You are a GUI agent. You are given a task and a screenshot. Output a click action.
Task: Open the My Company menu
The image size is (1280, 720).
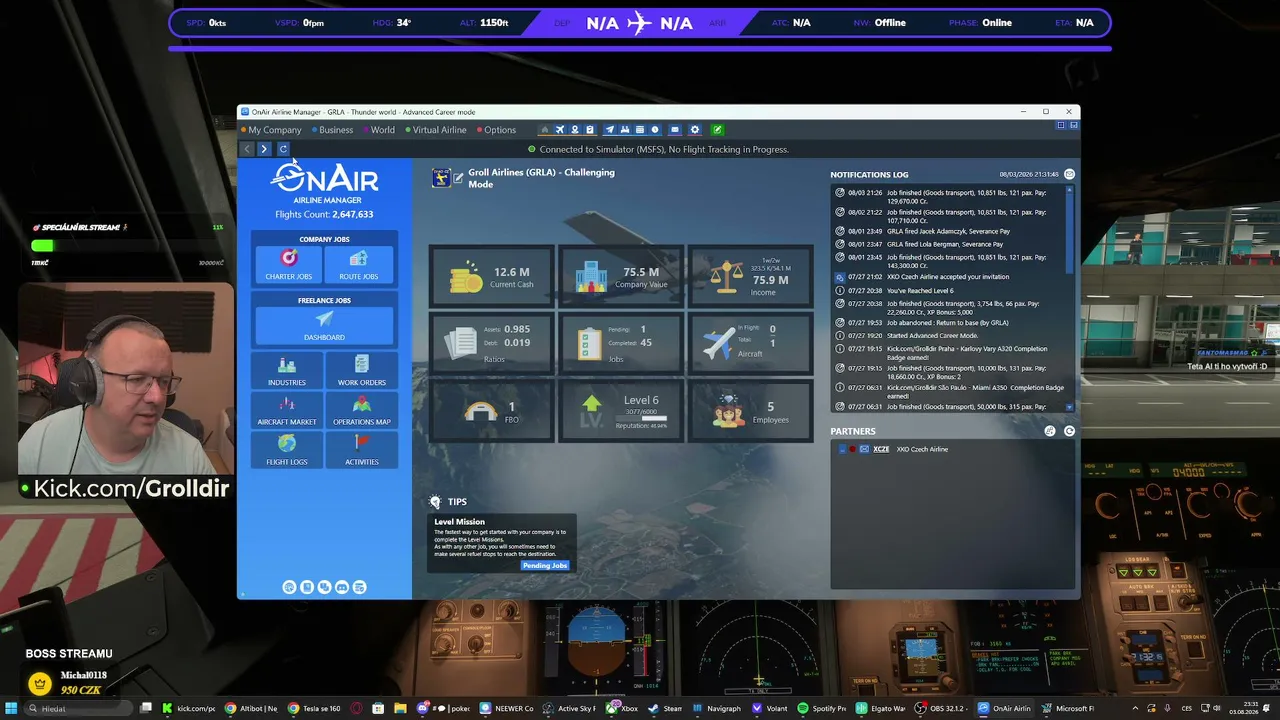point(271,130)
